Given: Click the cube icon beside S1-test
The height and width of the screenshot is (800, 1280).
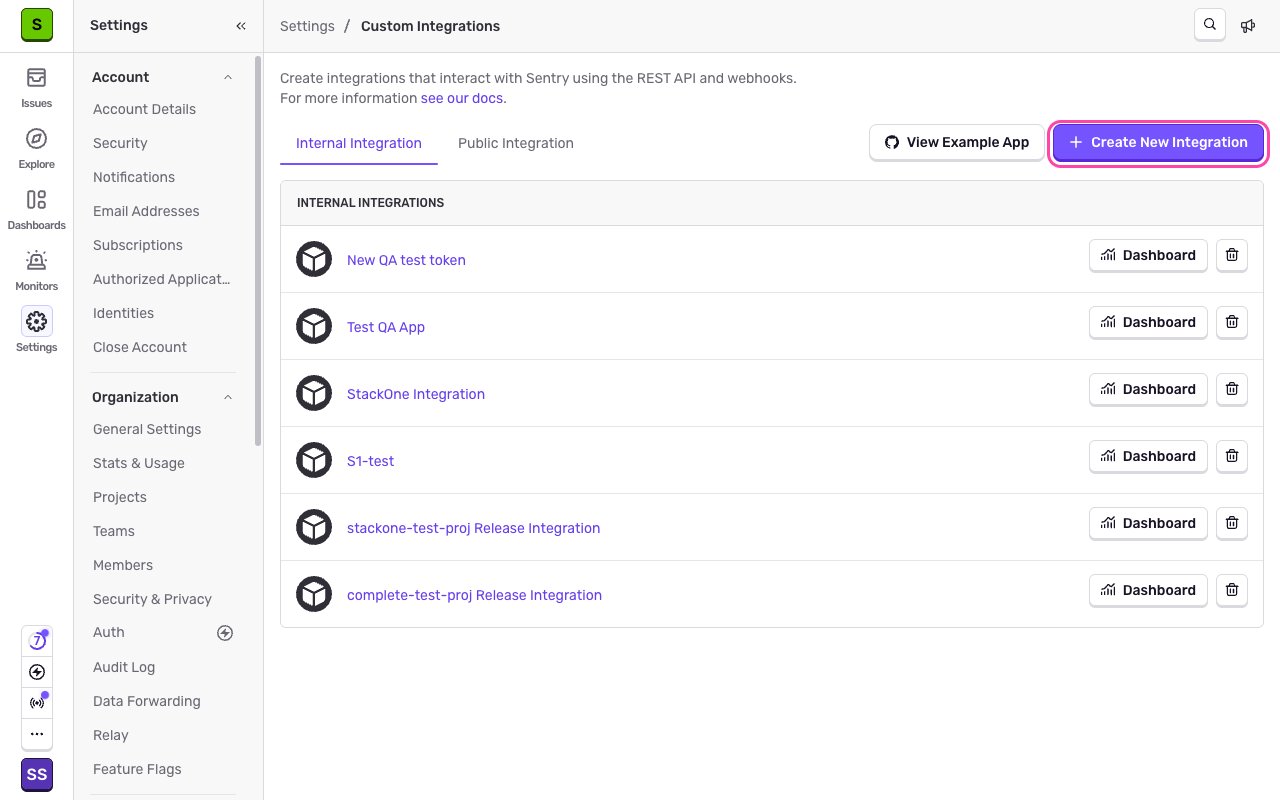Looking at the screenshot, I should pyautogui.click(x=314, y=460).
